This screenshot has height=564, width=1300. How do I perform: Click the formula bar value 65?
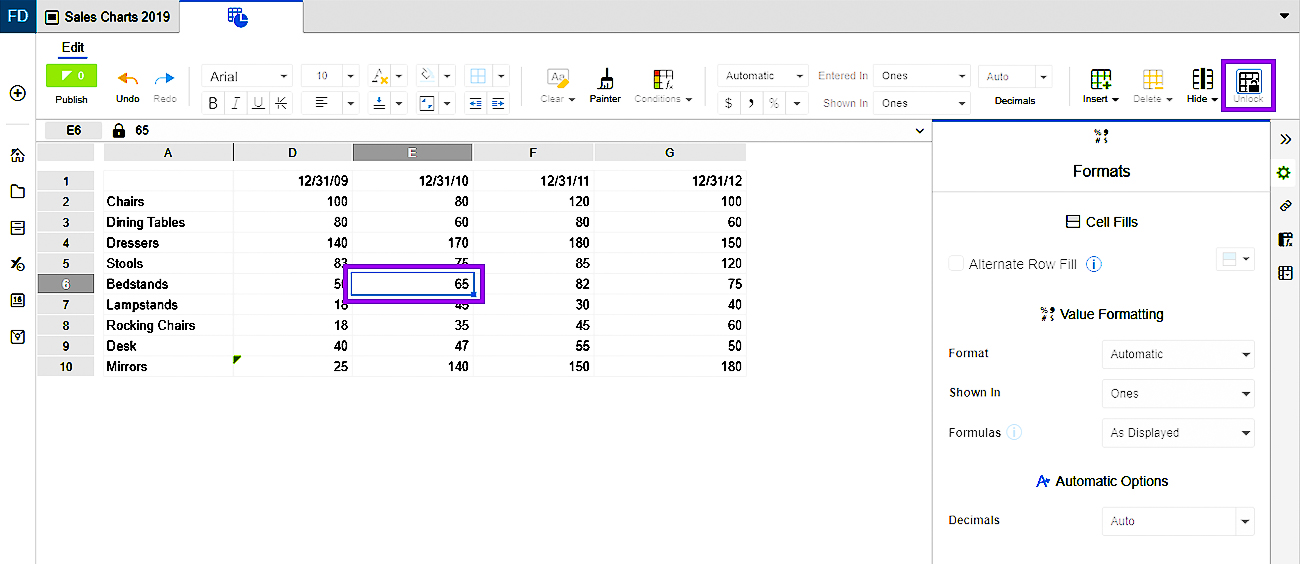tap(142, 130)
